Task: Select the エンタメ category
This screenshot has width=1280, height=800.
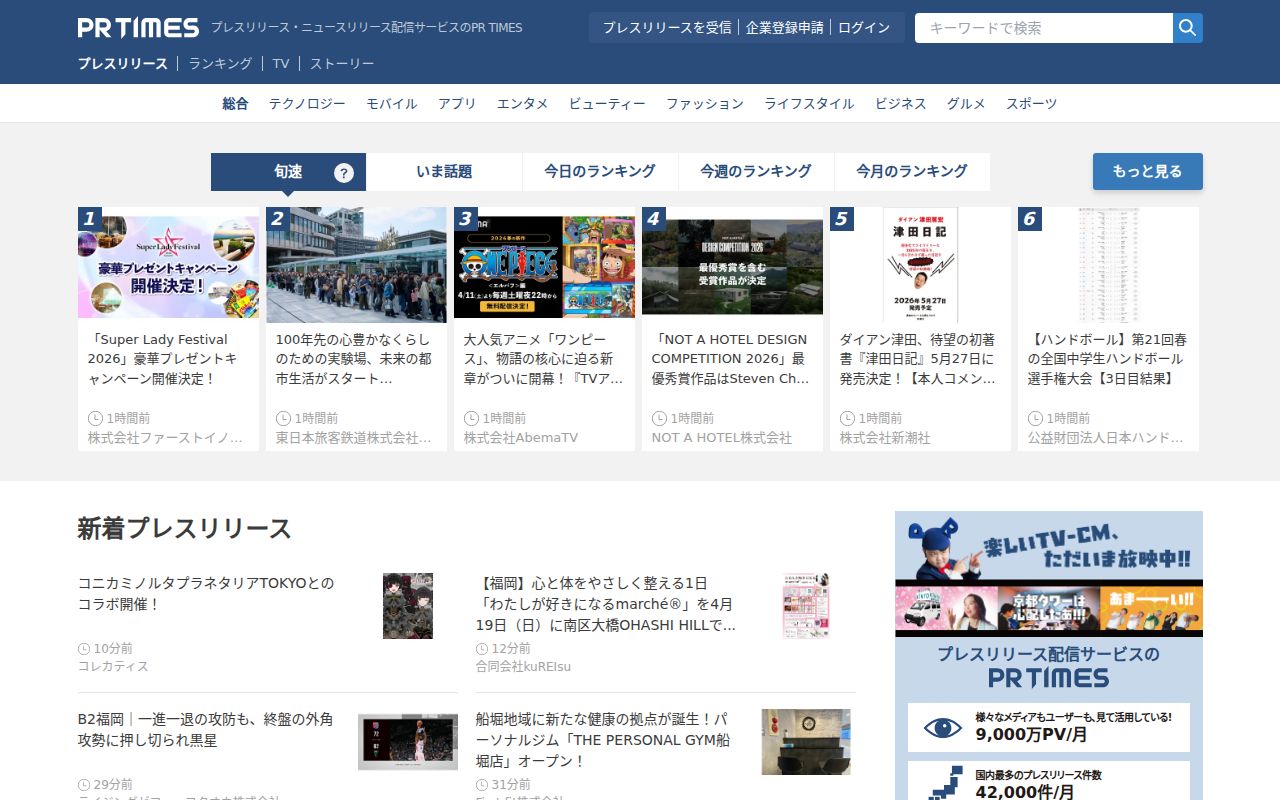Action: 523,104
